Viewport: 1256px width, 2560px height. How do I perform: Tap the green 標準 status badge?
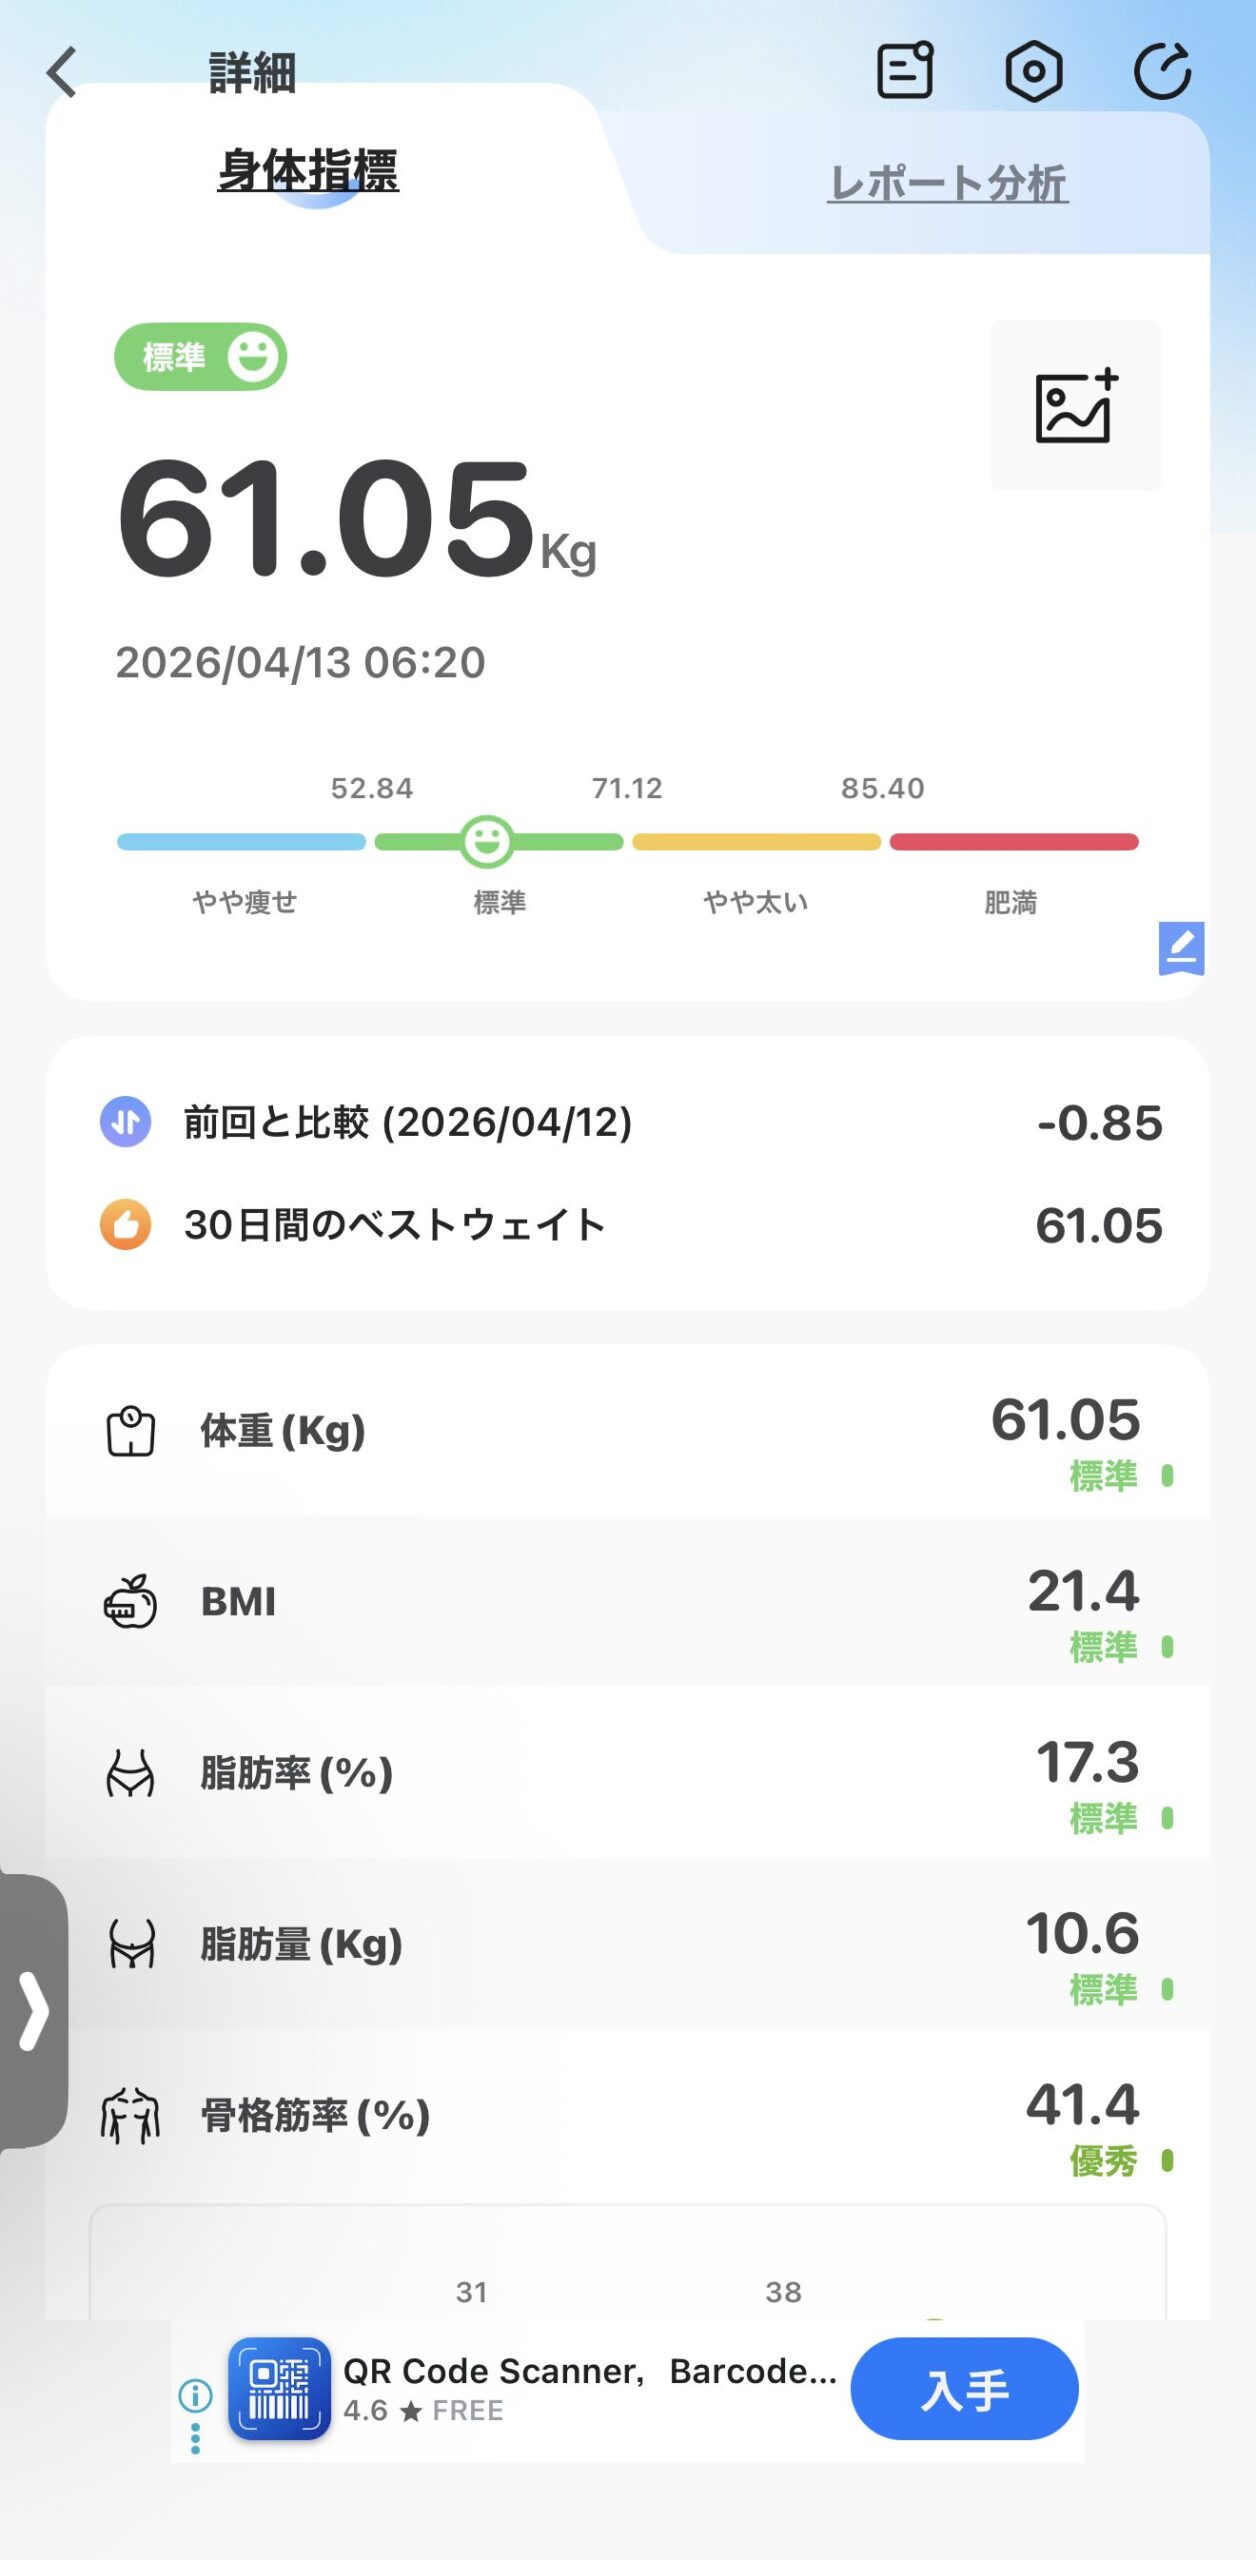coord(200,357)
